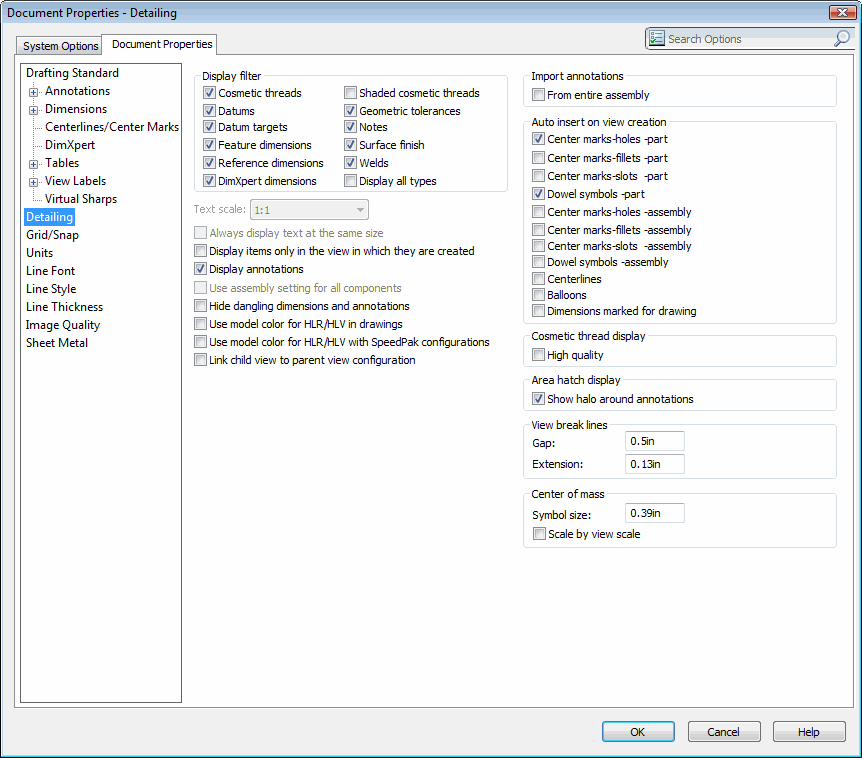Image resolution: width=862 pixels, height=758 pixels.
Task: Uncheck Dowel symbols -part
Action: [538, 194]
